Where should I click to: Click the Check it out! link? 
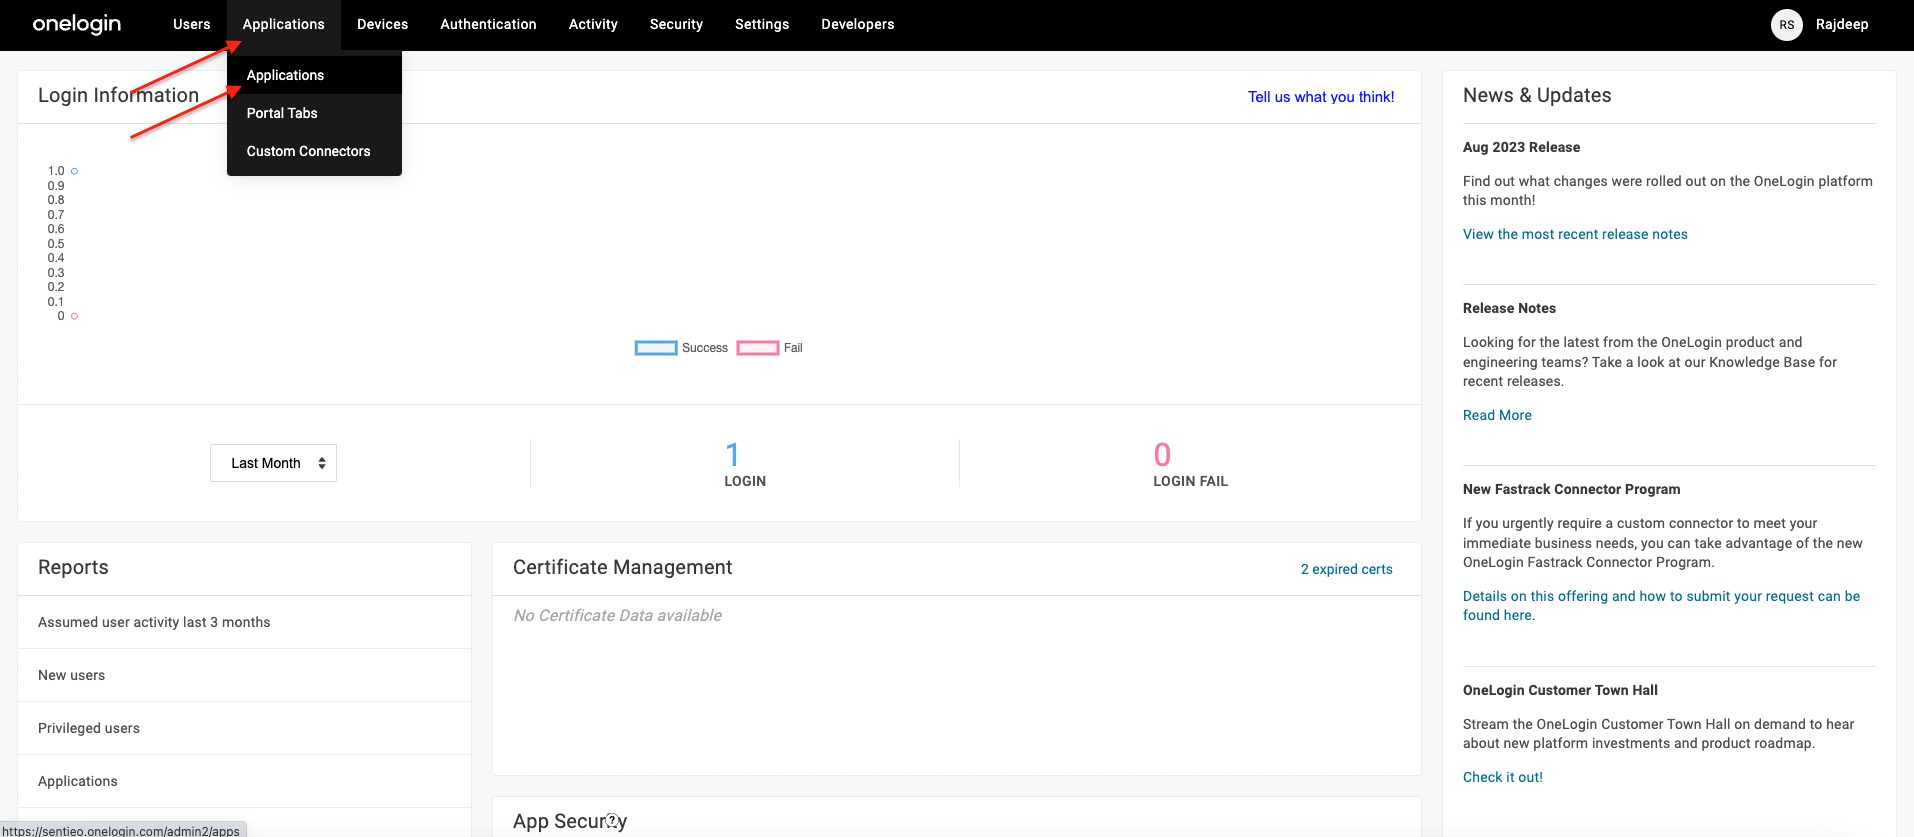pos(1502,777)
